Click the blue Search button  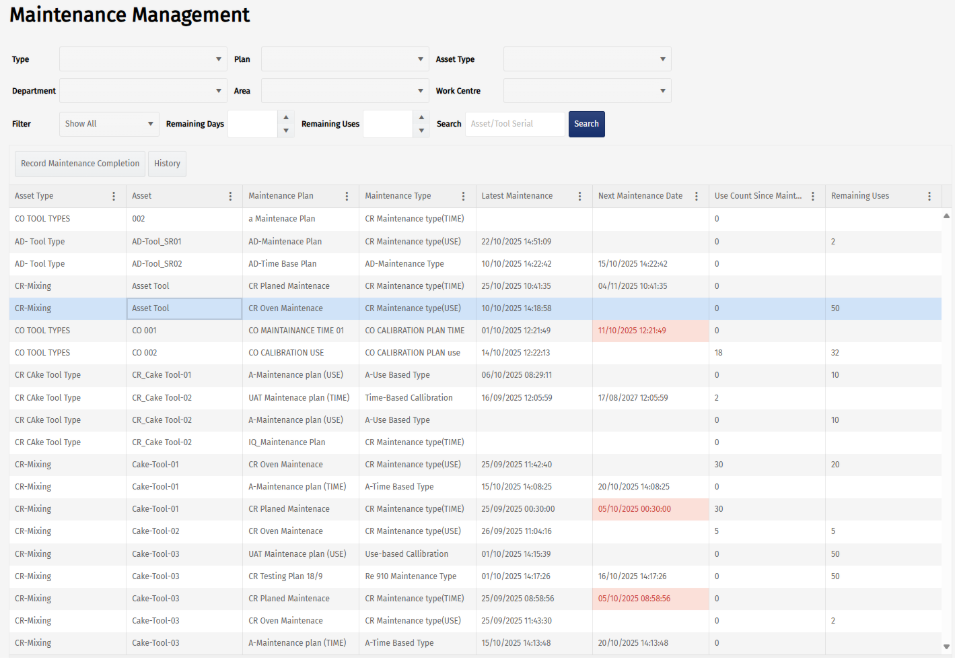587,124
